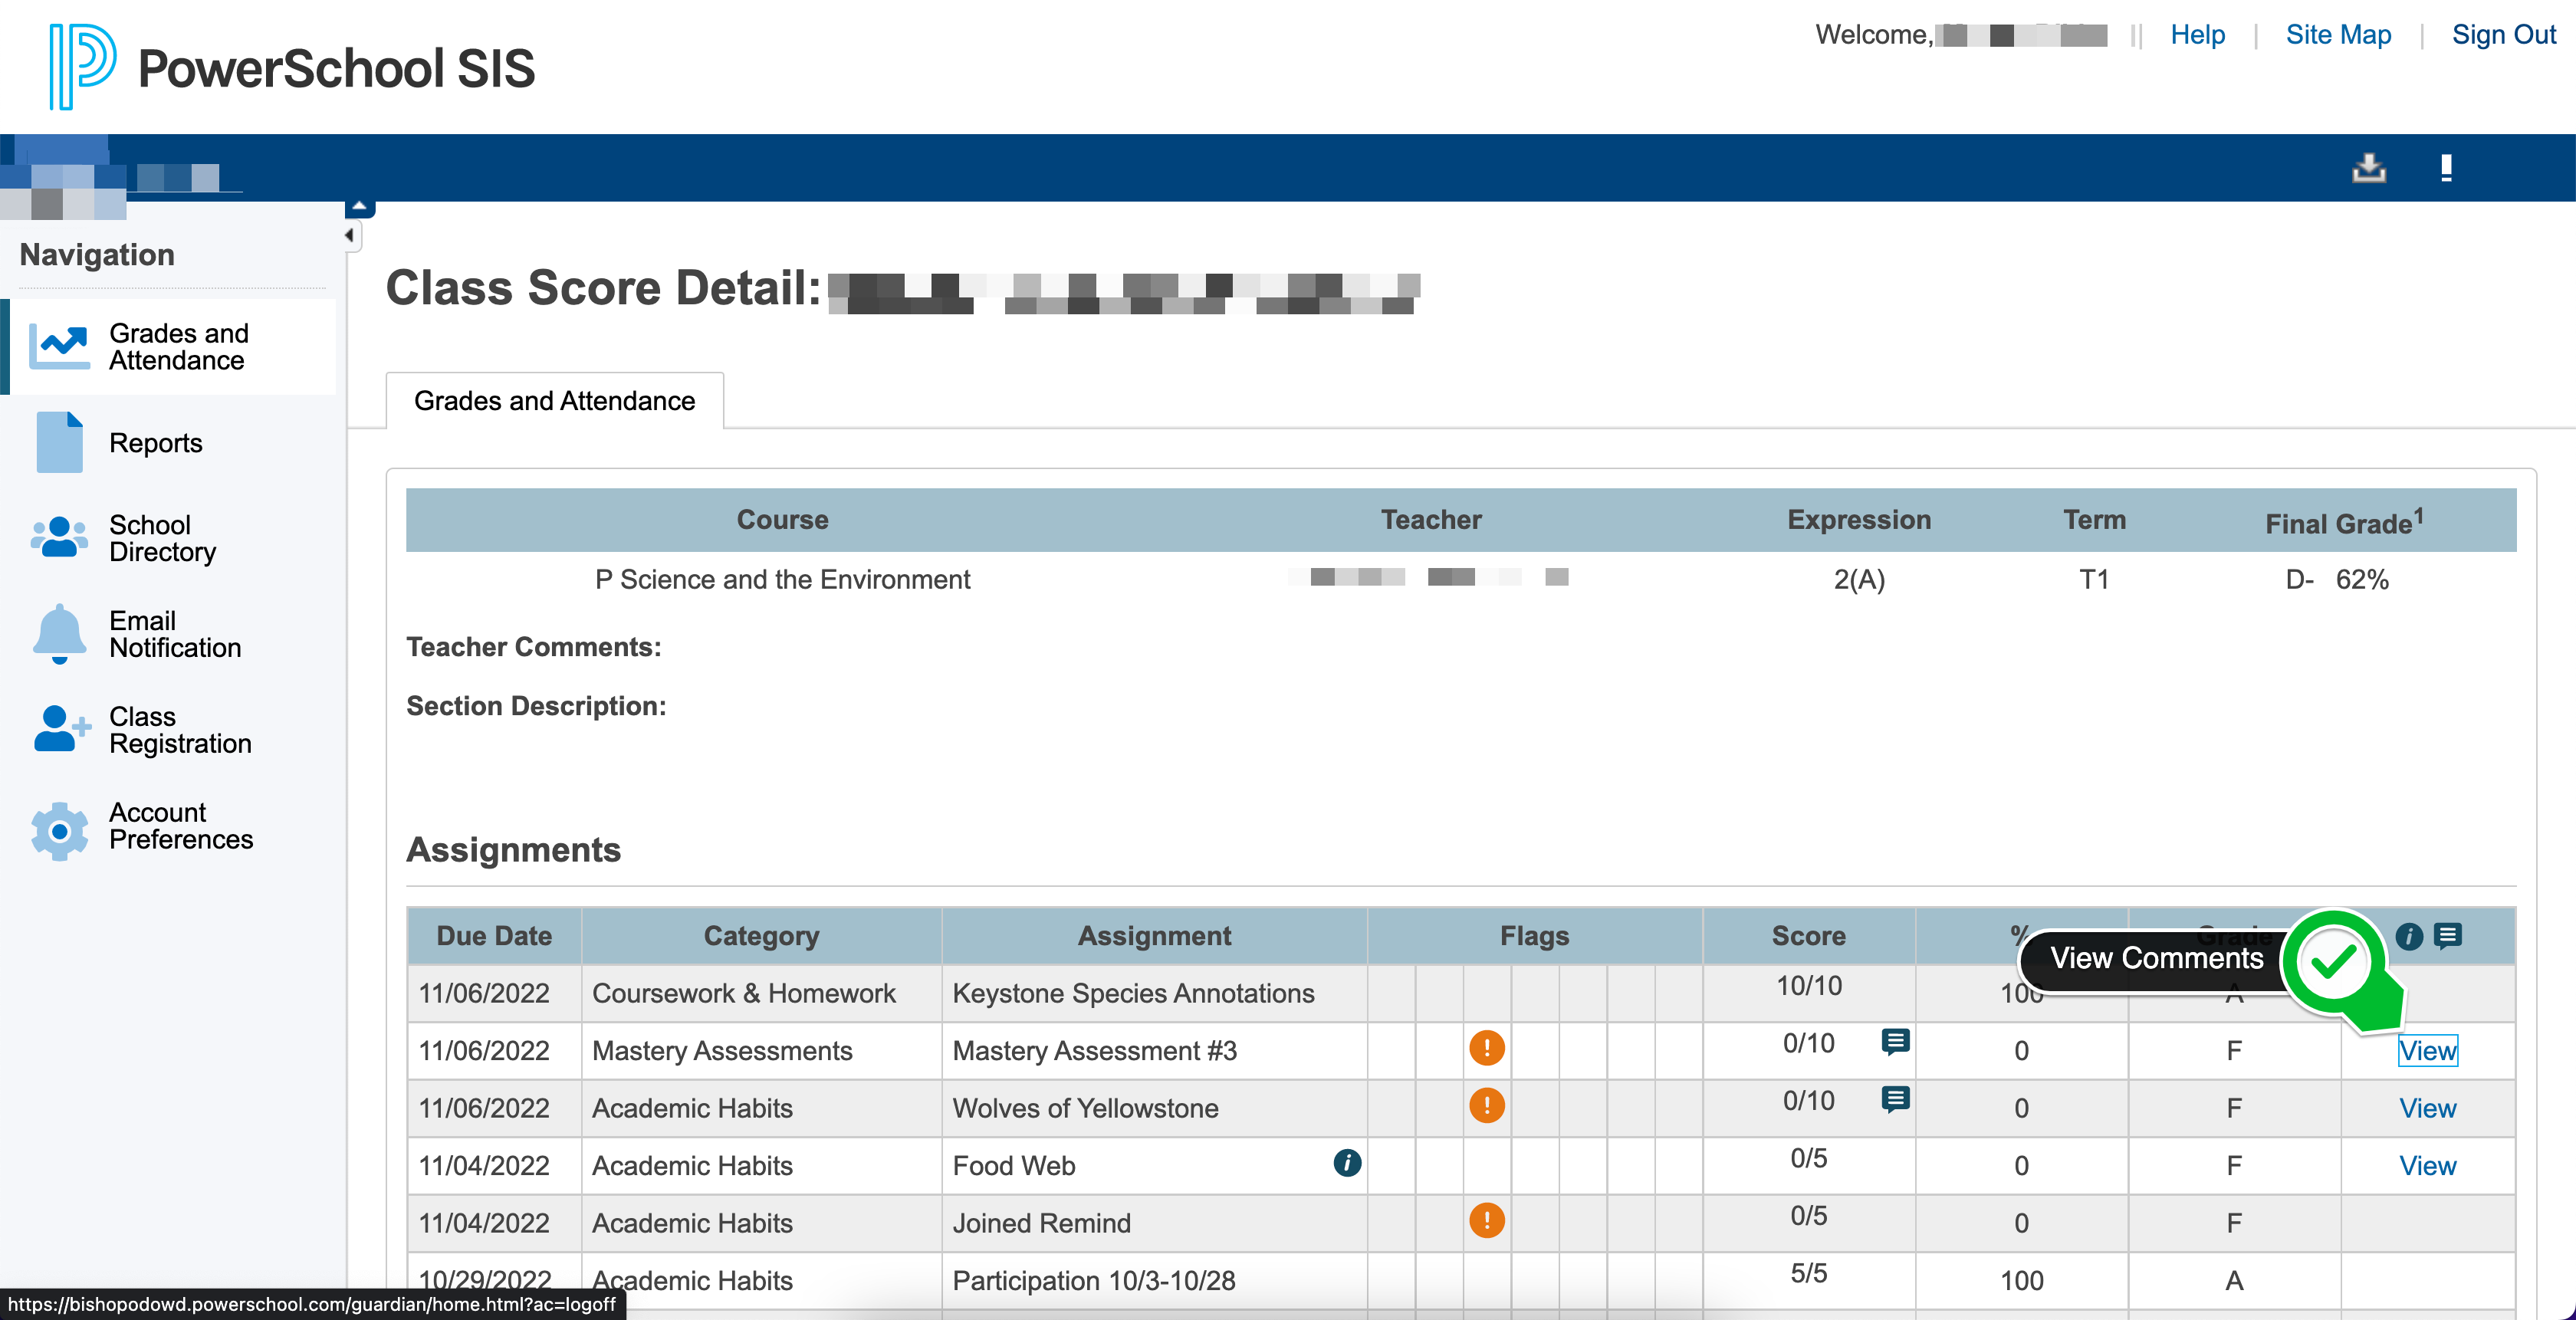The width and height of the screenshot is (2576, 1320).
Task: Click the Final Grade header
Action: [2344, 522]
